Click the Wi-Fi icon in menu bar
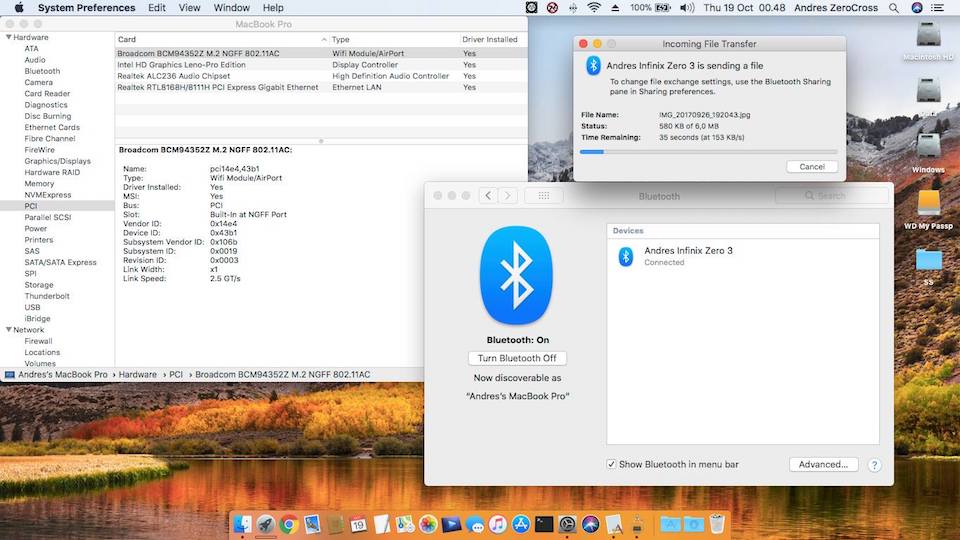 (x=593, y=8)
